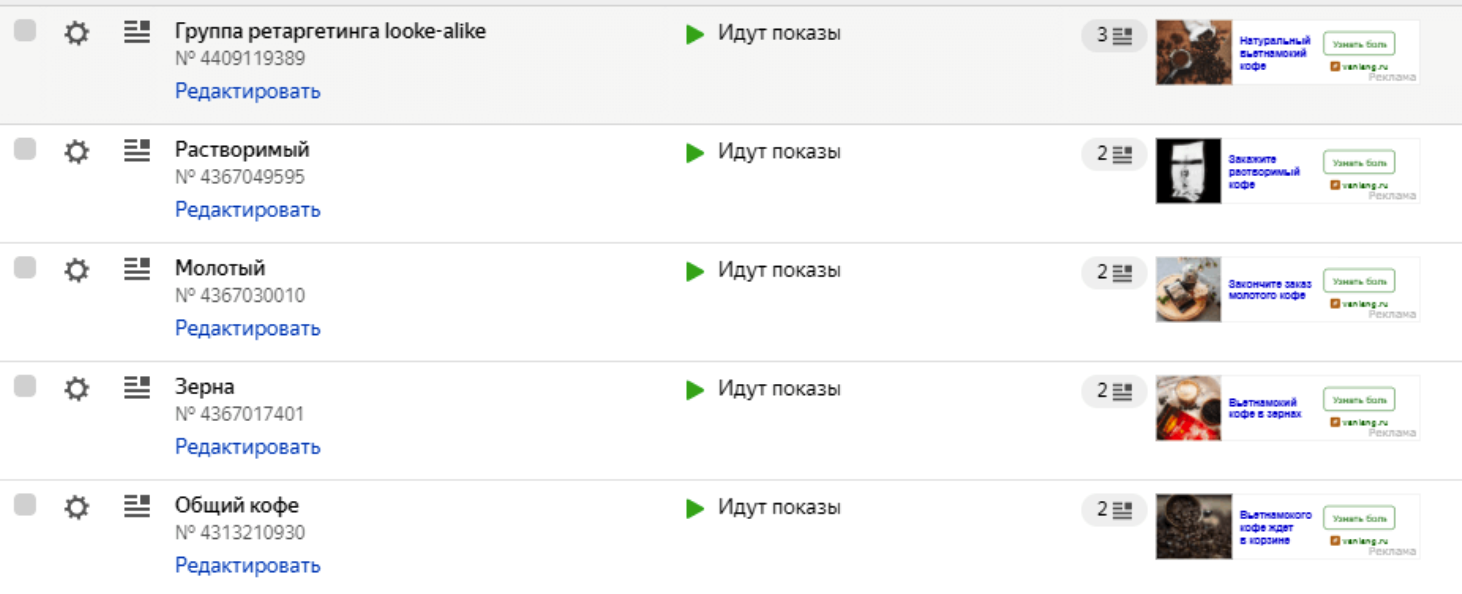Open gear settings for Растворимый group
Viewport: 1462px width, 594px height.
tap(76, 152)
